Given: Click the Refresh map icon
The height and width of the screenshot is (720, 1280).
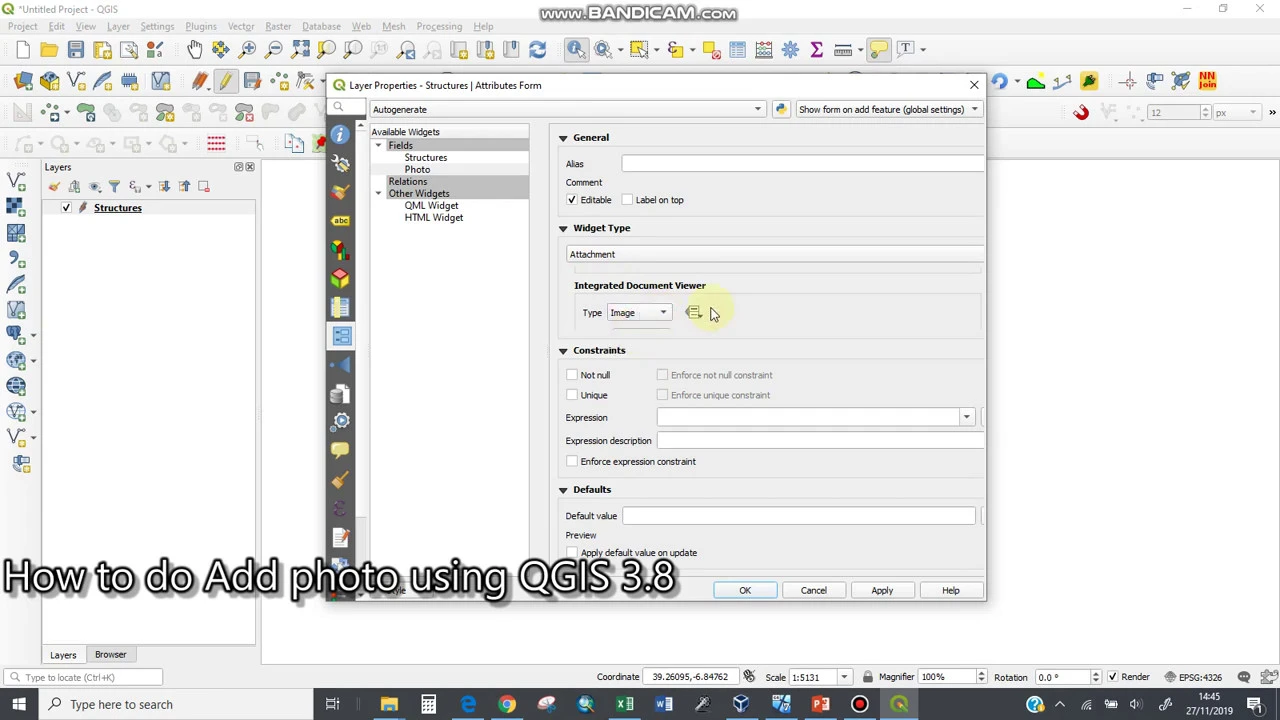Looking at the screenshot, I should click(x=537, y=49).
